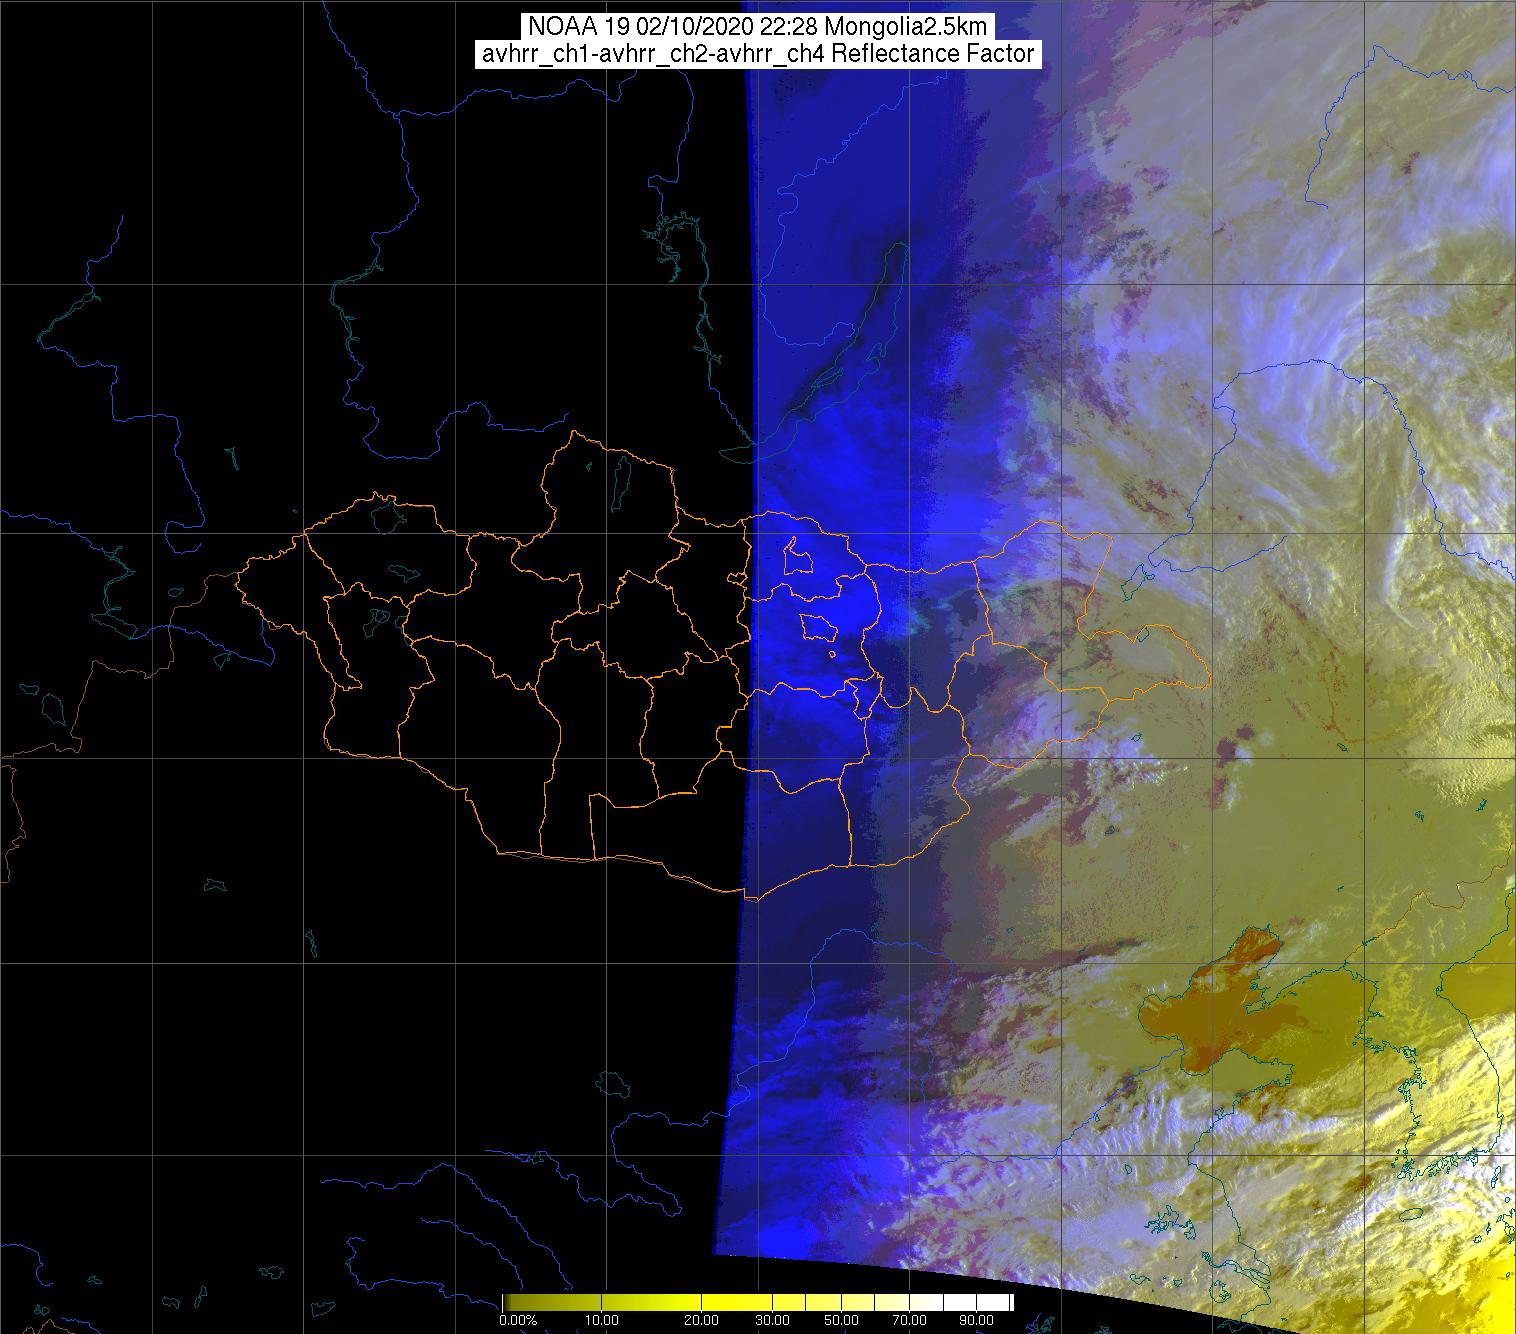Click the 'avhrr_ch1-avhrr_ch2-avhrr_ch4 Reflectance Factor' caption

click(758, 54)
